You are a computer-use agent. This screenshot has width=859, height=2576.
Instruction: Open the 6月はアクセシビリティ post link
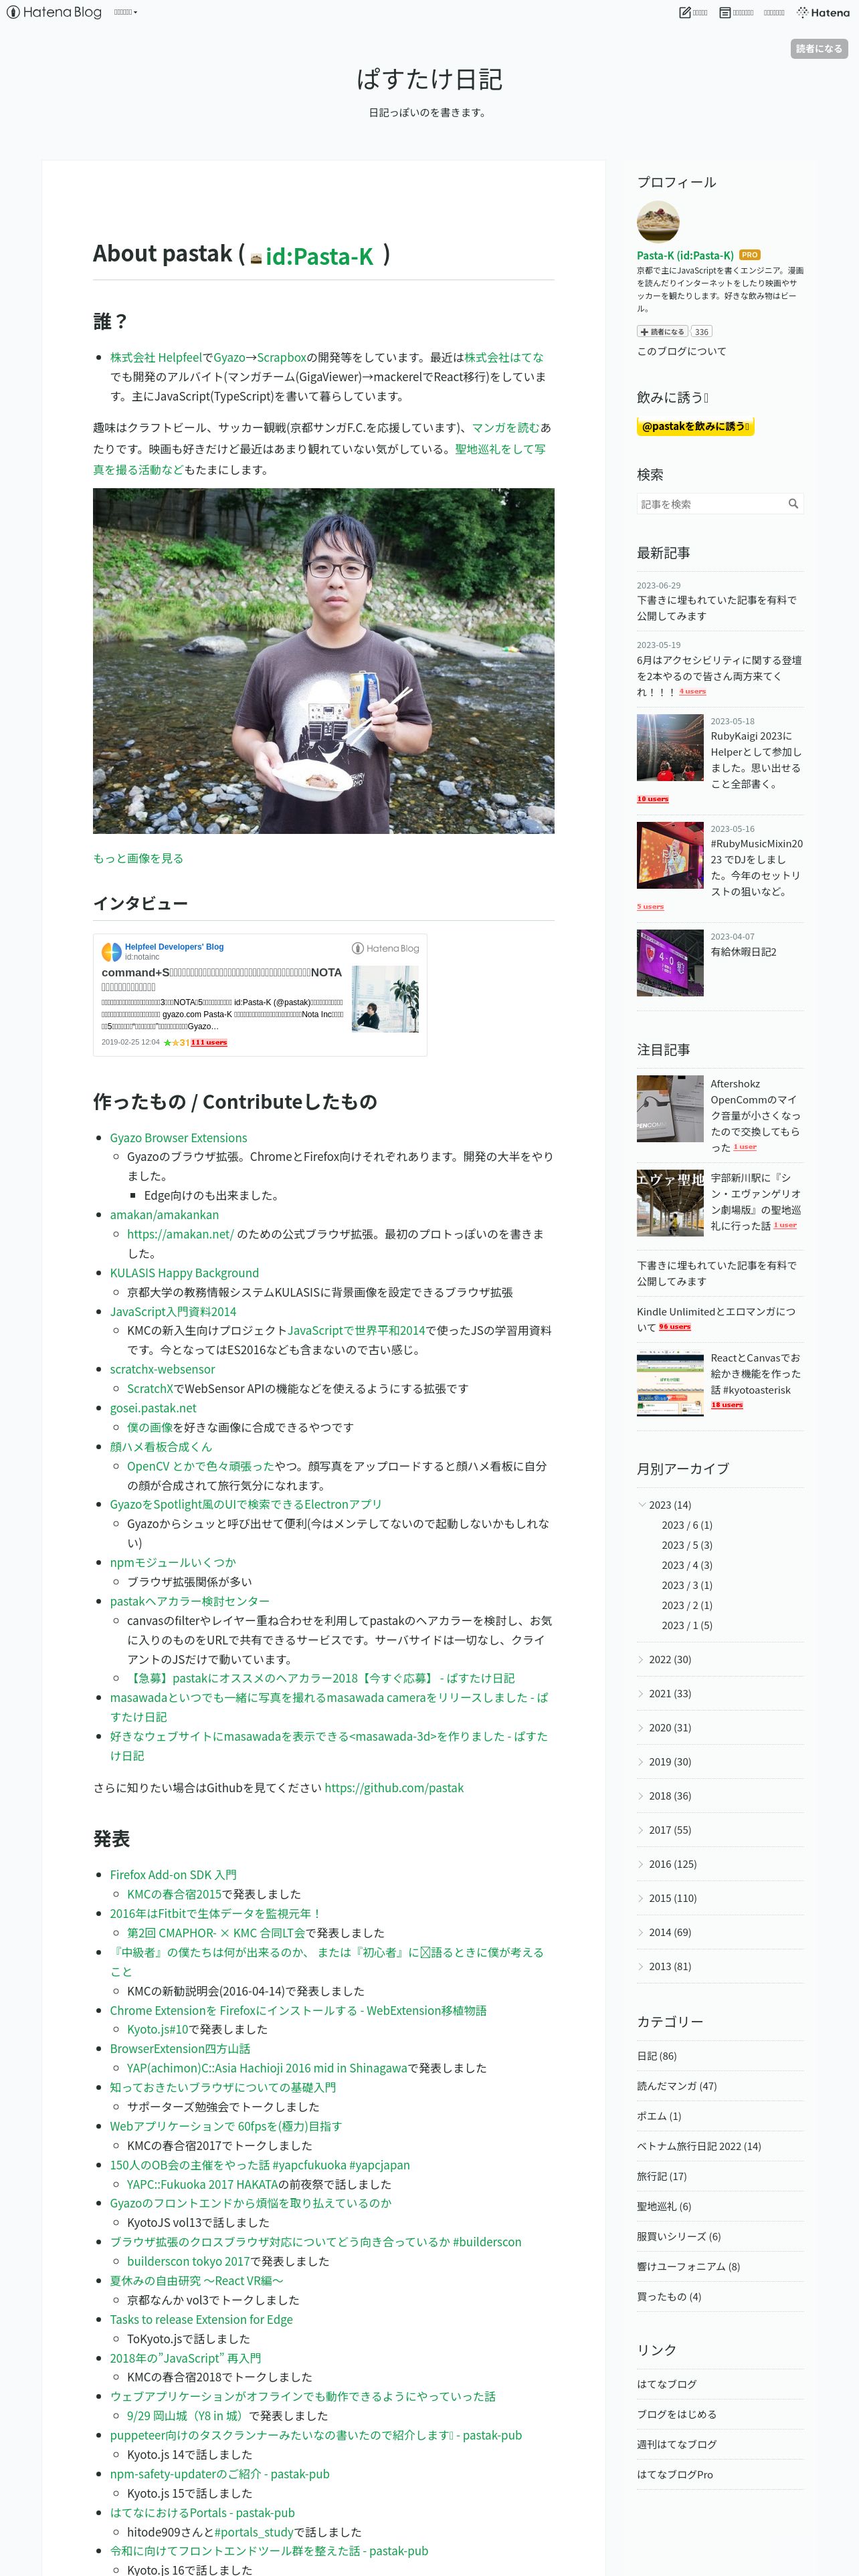pyautogui.click(x=718, y=675)
